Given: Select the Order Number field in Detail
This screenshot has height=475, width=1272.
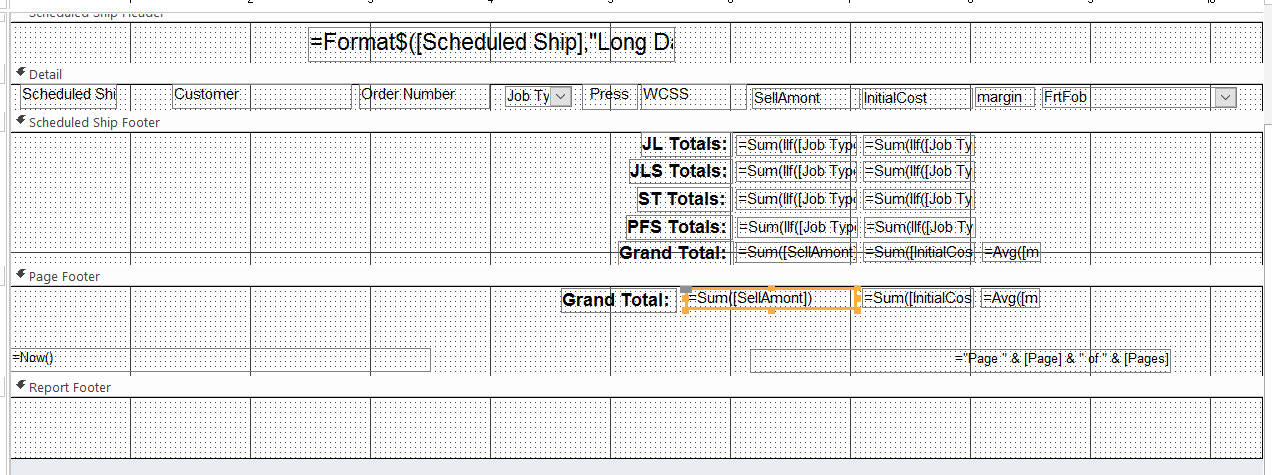Looking at the screenshot, I should pyautogui.click(x=408, y=95).
